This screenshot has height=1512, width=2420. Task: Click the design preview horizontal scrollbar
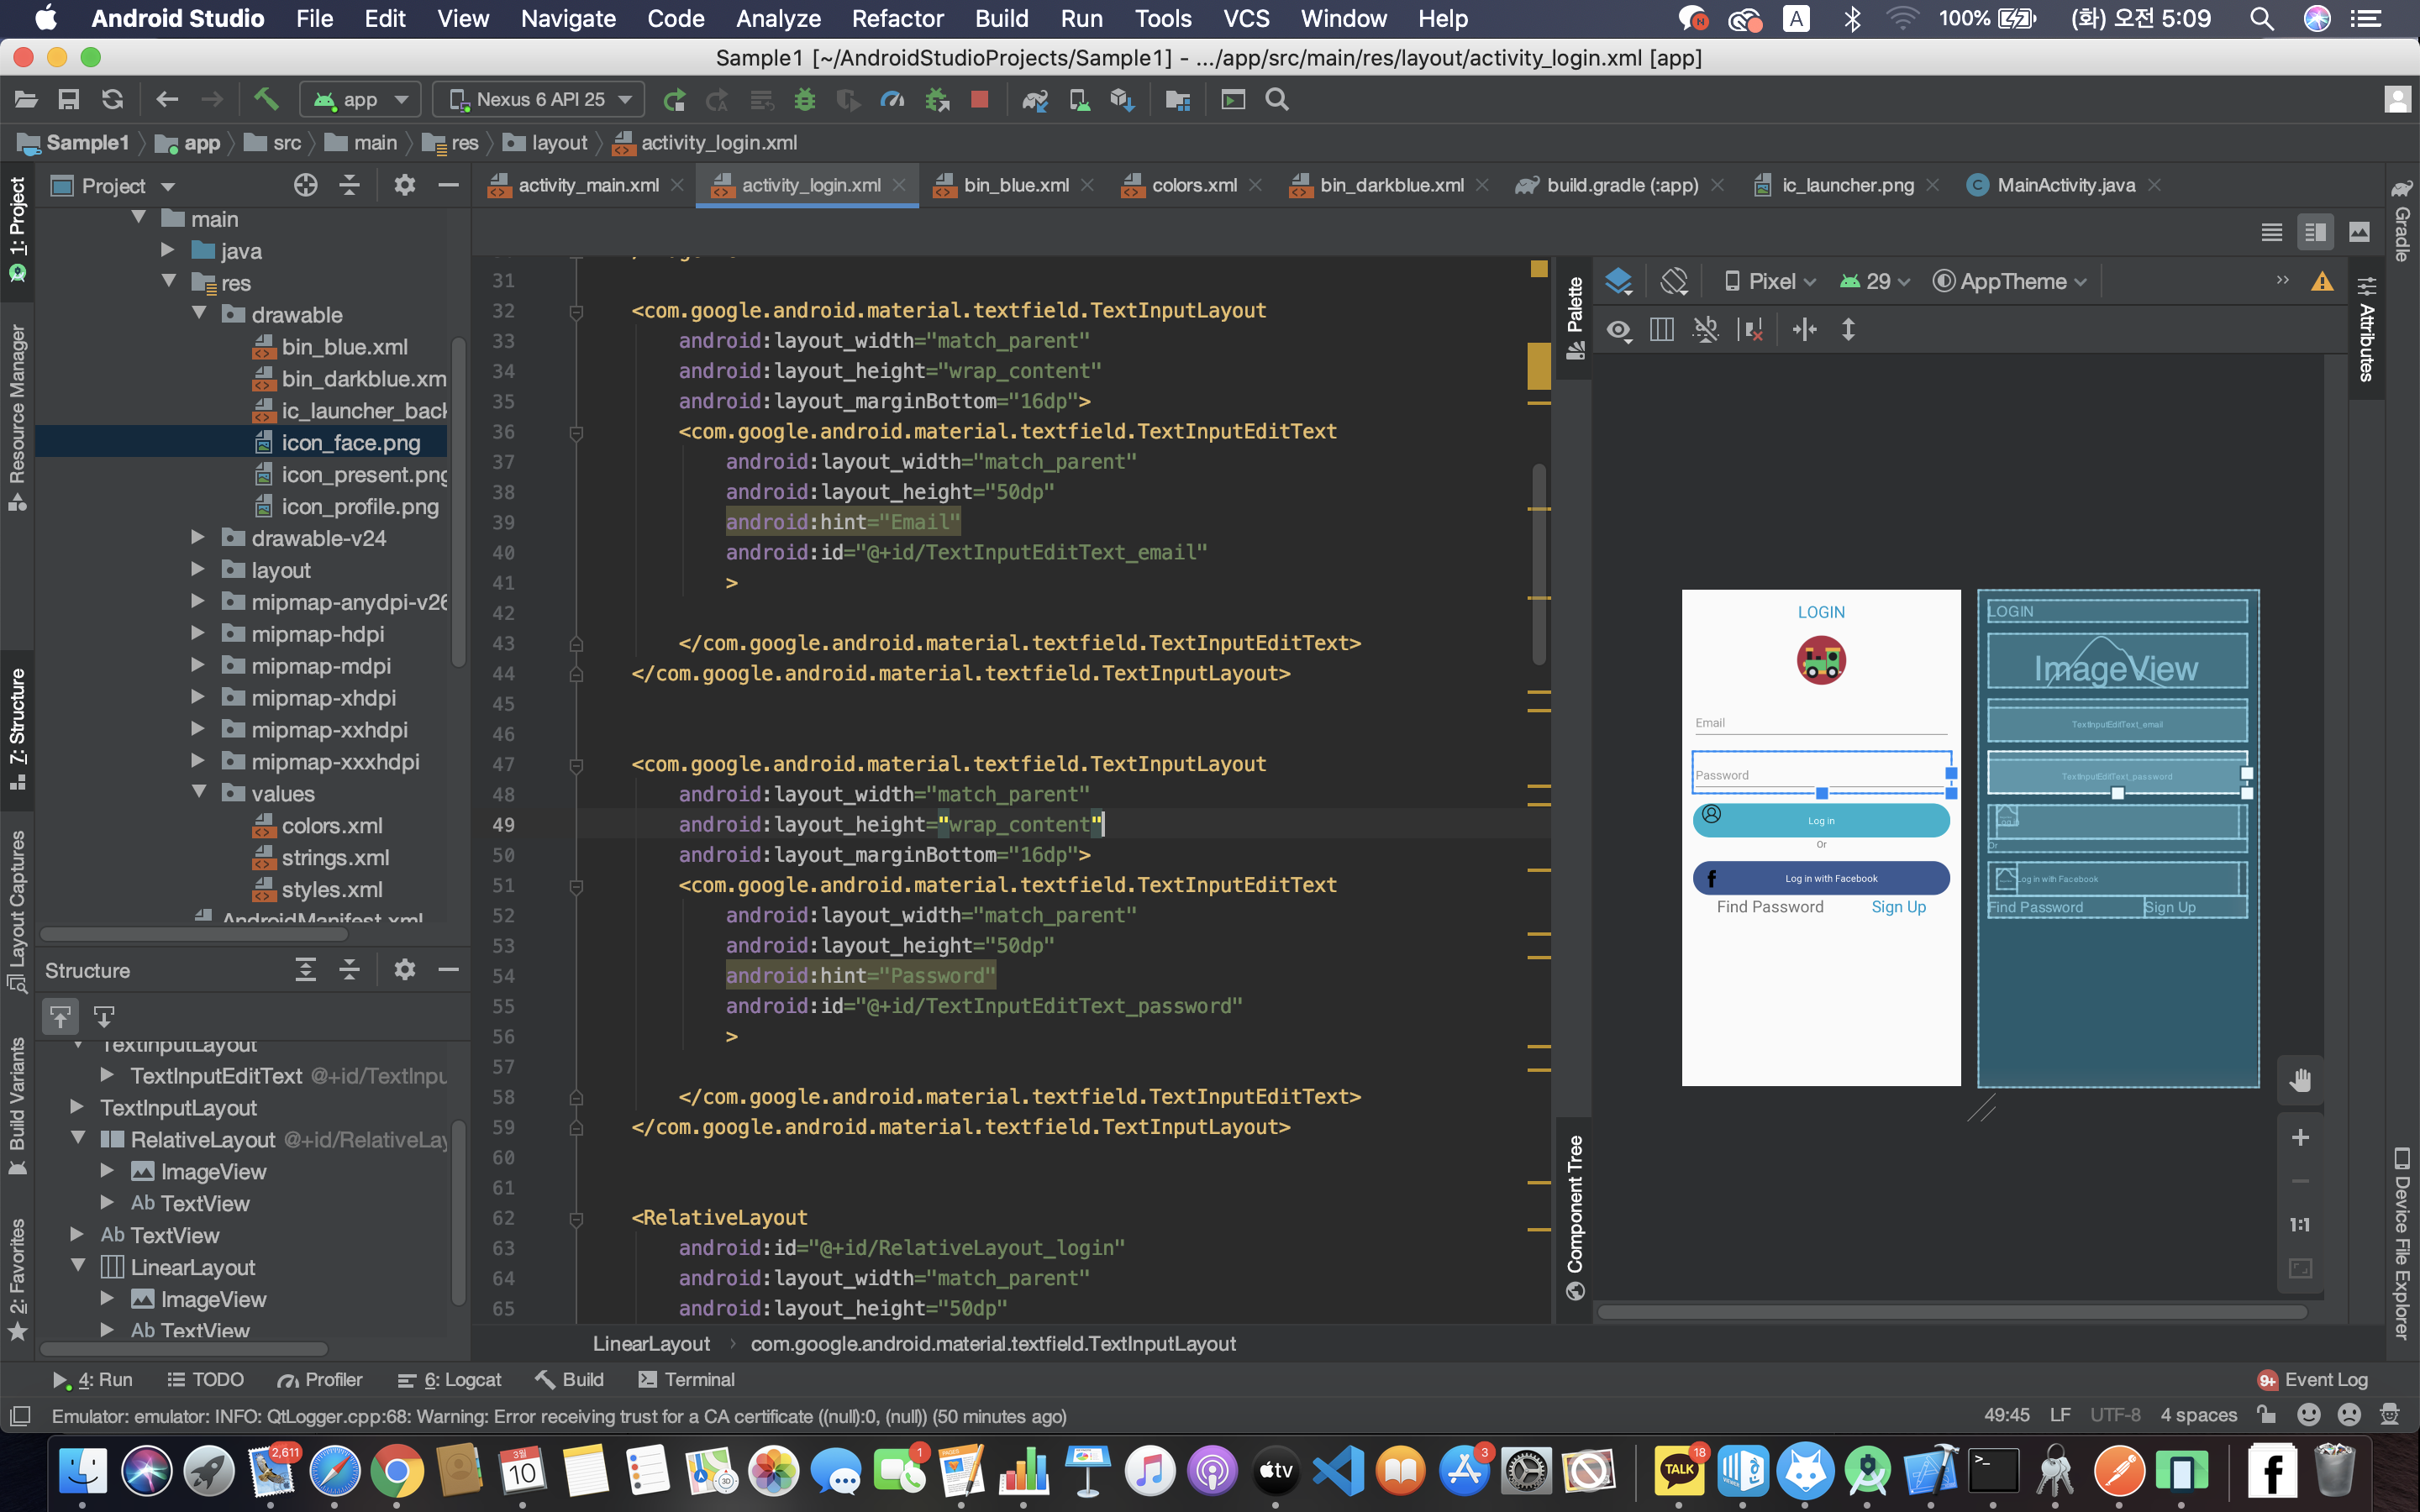coord(1950,1311)
